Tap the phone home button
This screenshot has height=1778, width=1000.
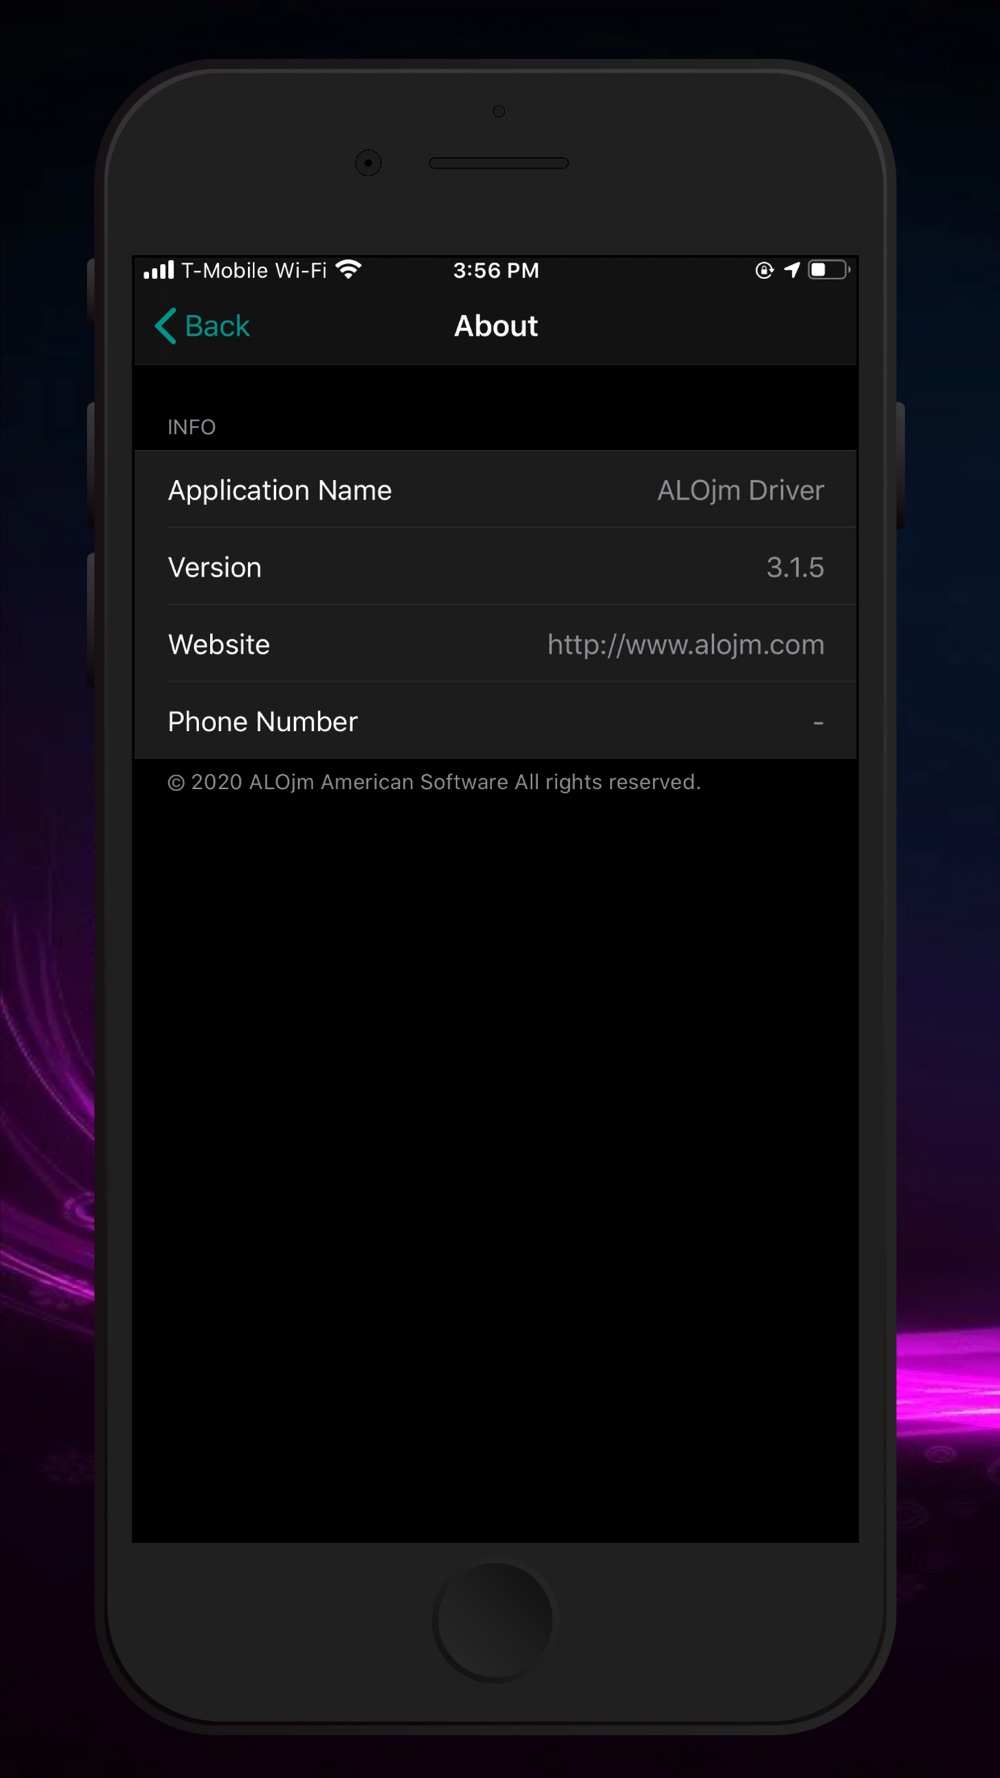tap(494, 1620)
